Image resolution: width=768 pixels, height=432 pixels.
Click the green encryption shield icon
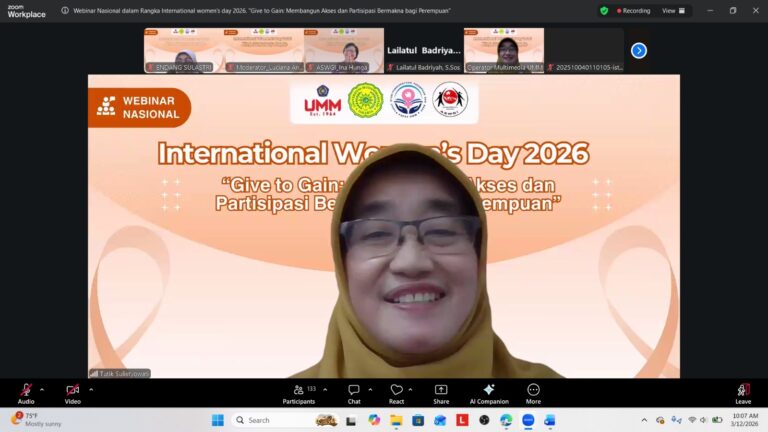point(604,11)
